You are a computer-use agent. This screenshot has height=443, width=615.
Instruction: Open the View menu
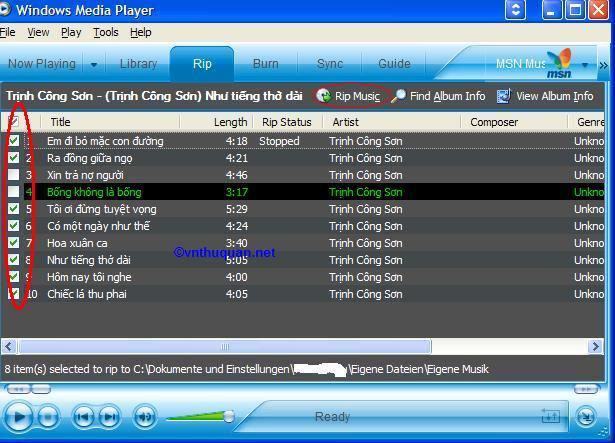[x=38, y=32]
